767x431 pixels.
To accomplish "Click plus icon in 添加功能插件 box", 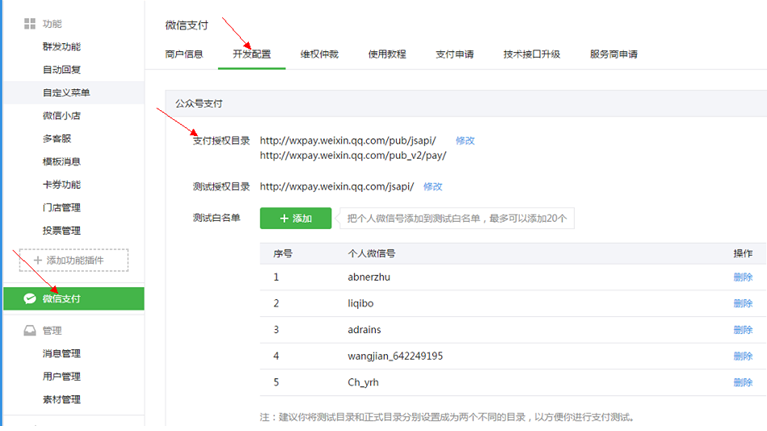I will [38, 260].
